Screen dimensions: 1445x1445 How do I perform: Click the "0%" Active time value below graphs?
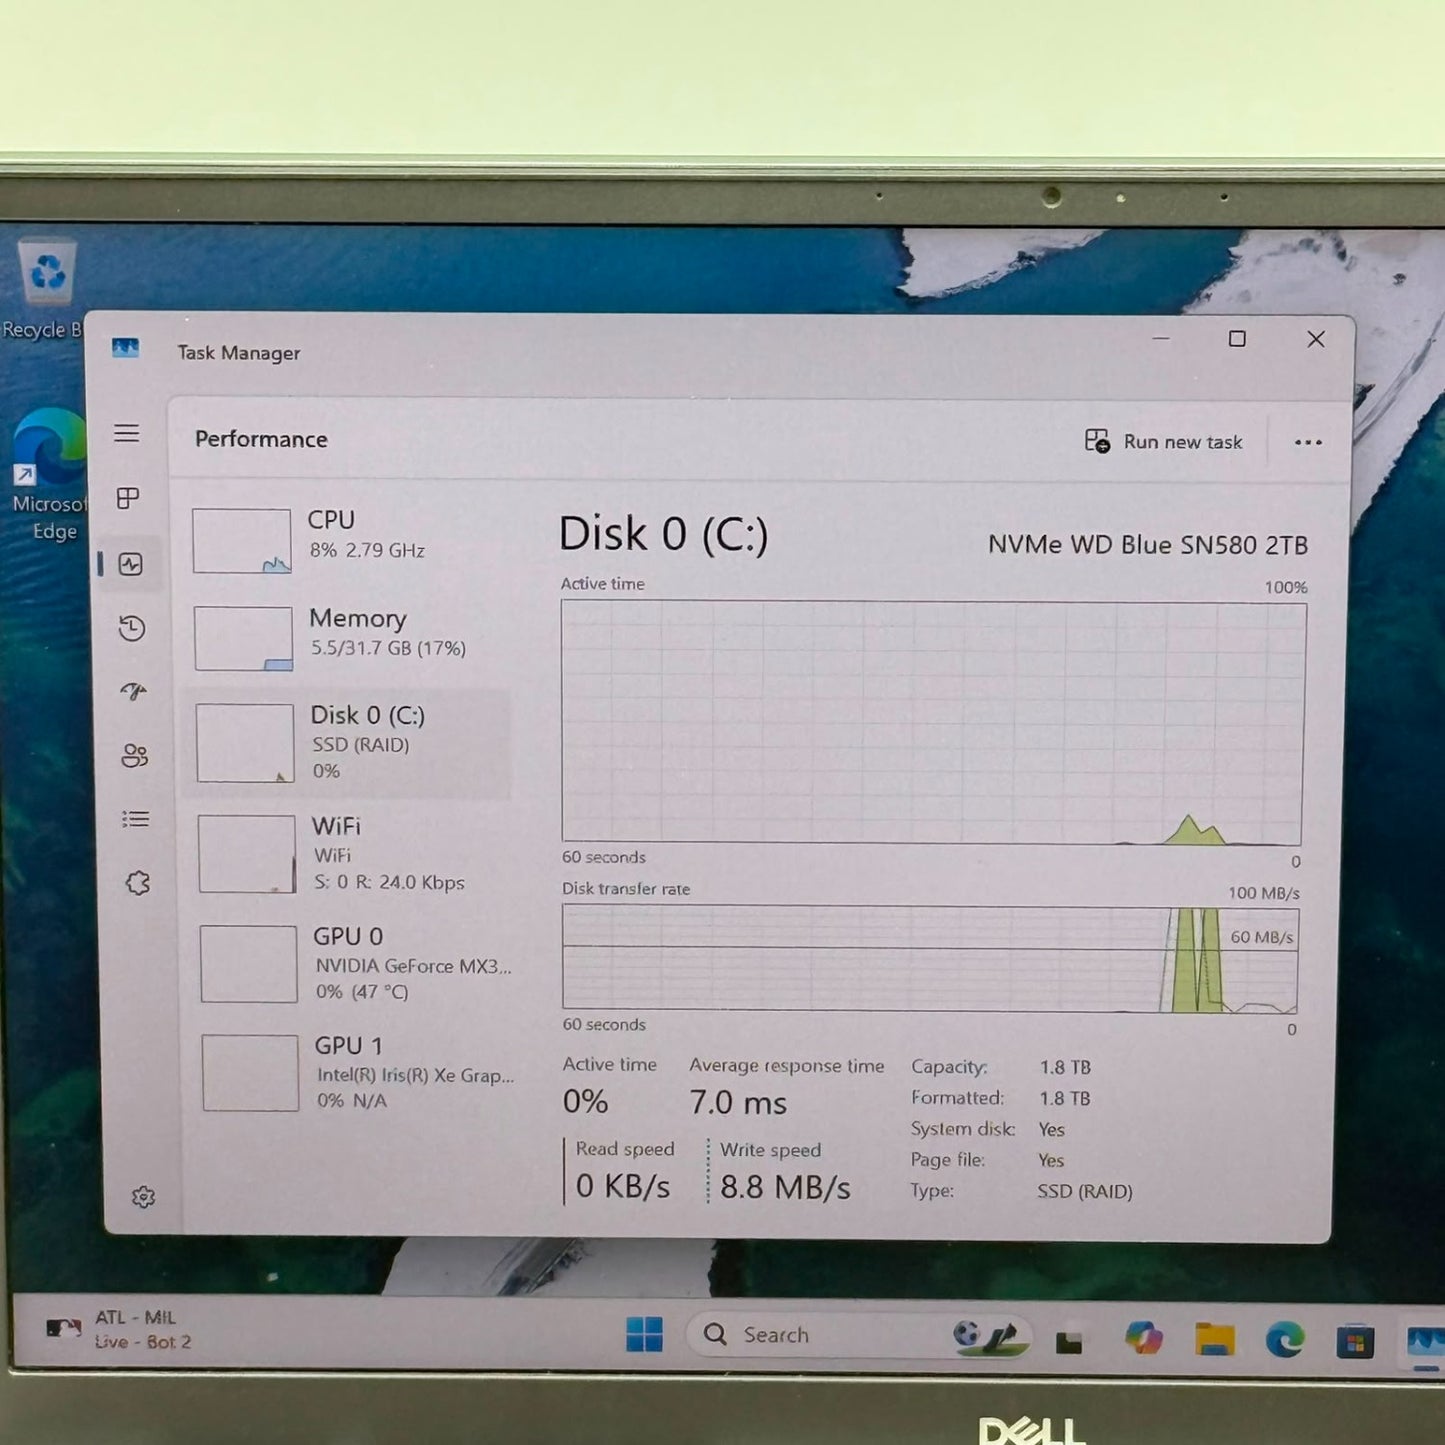tap(585, 1101)
